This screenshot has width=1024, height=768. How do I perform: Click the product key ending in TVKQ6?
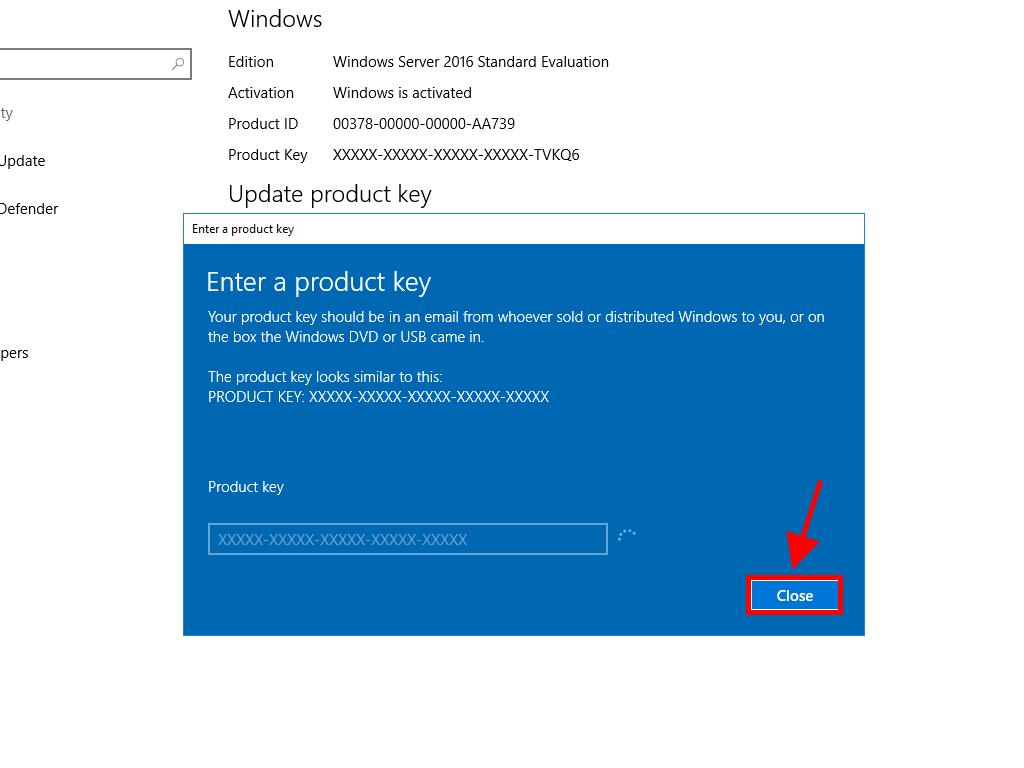click(x=455, y=155)
